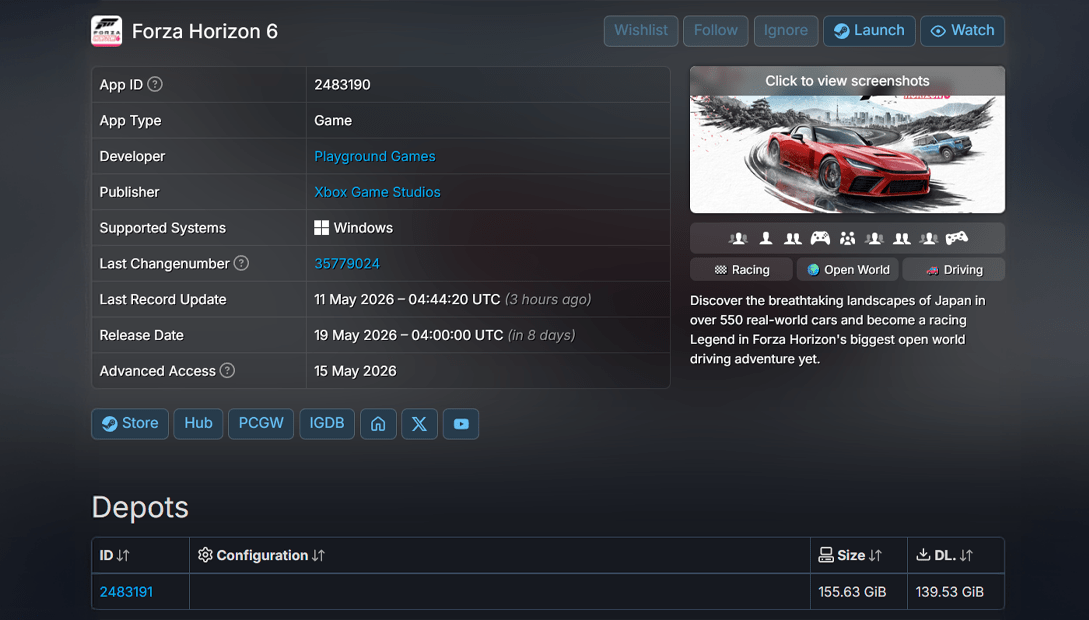Launch the game in Steam
This screenshot has width=1089, height=620.
click(870, 31)
